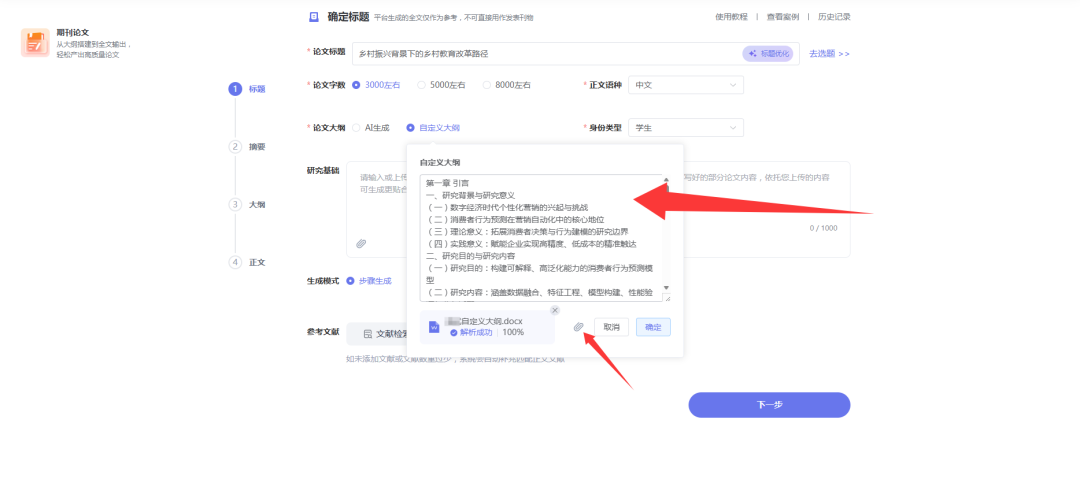Click the paperclip upload icon beside 取消
This screenshot has height=494, width=1080.
click(x=579, y=327)
